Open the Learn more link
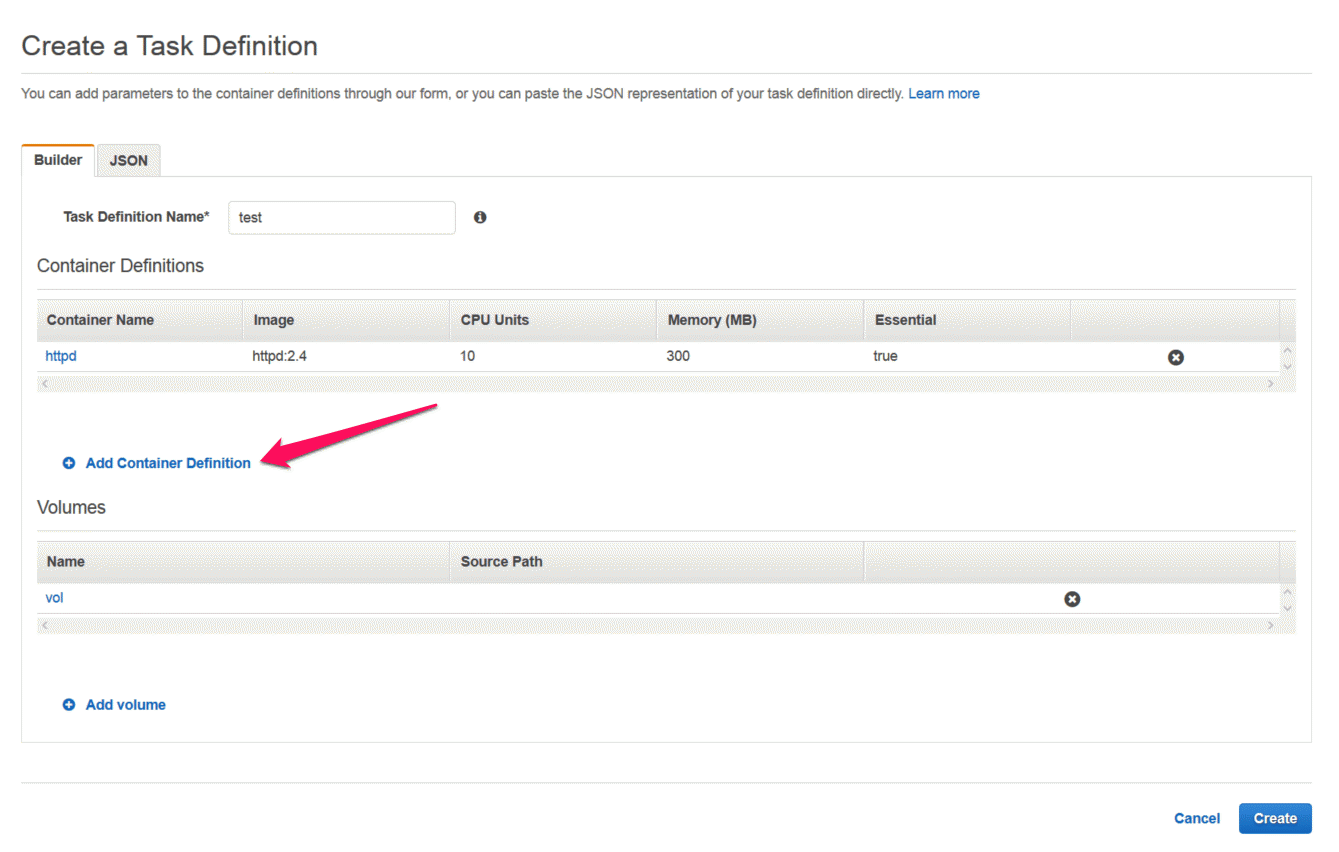The width and height of the screenshot is (1339, 852). 944,94
